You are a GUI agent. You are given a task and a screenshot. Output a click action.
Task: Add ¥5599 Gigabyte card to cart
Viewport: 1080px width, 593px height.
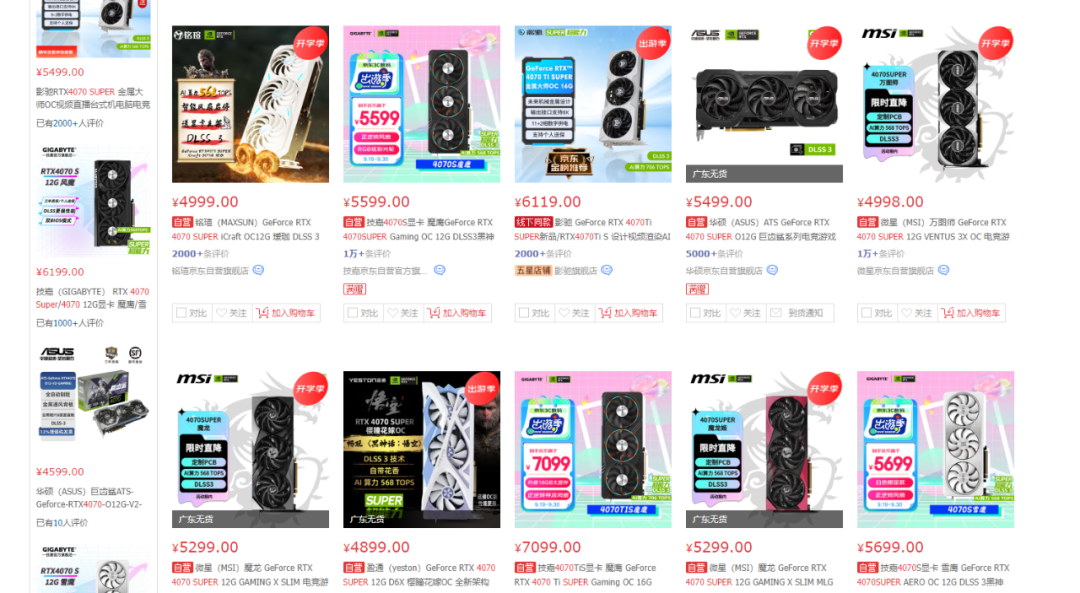pyautogui.click(x=458, y=313)
